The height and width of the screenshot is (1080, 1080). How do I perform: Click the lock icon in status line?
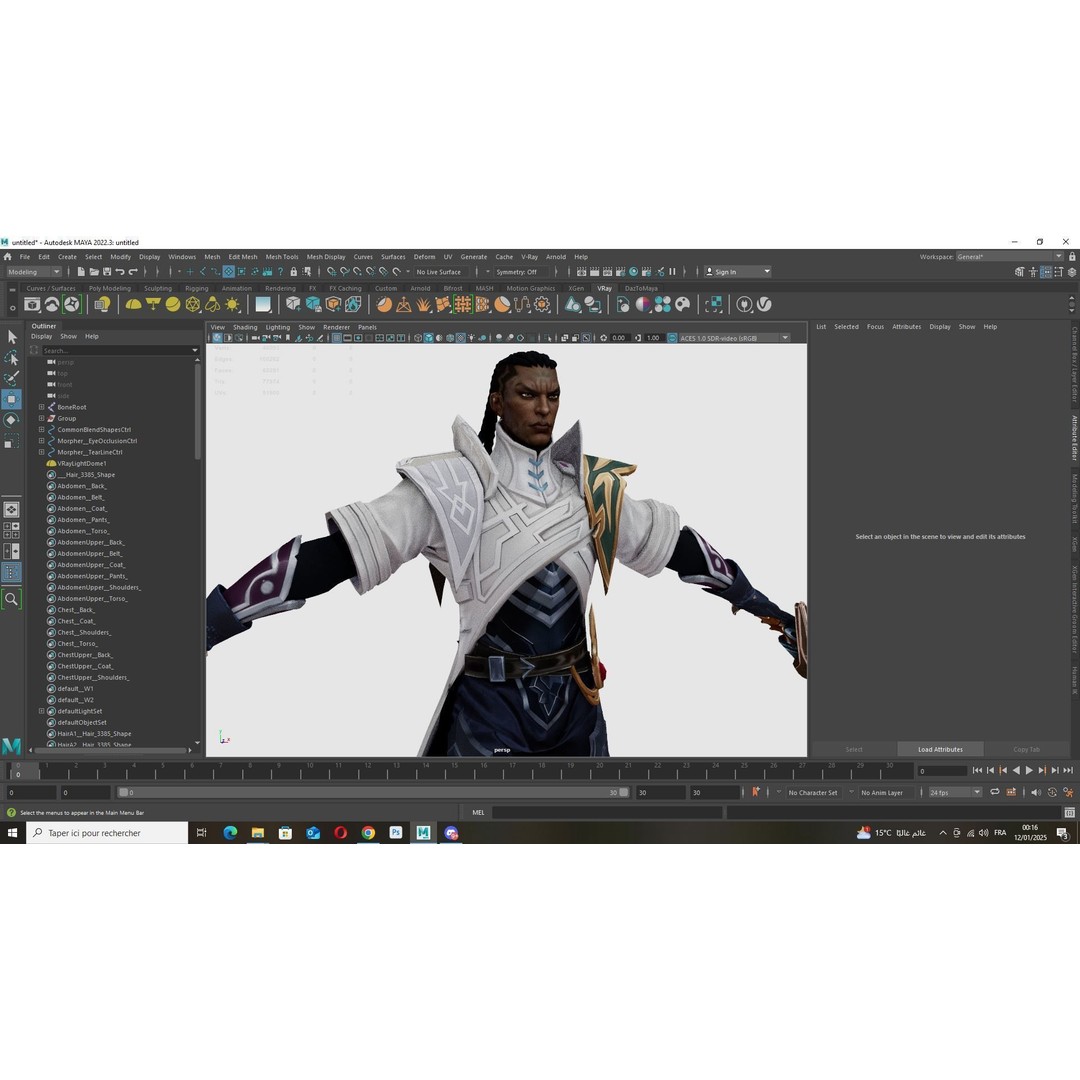[x=293, y=272]
